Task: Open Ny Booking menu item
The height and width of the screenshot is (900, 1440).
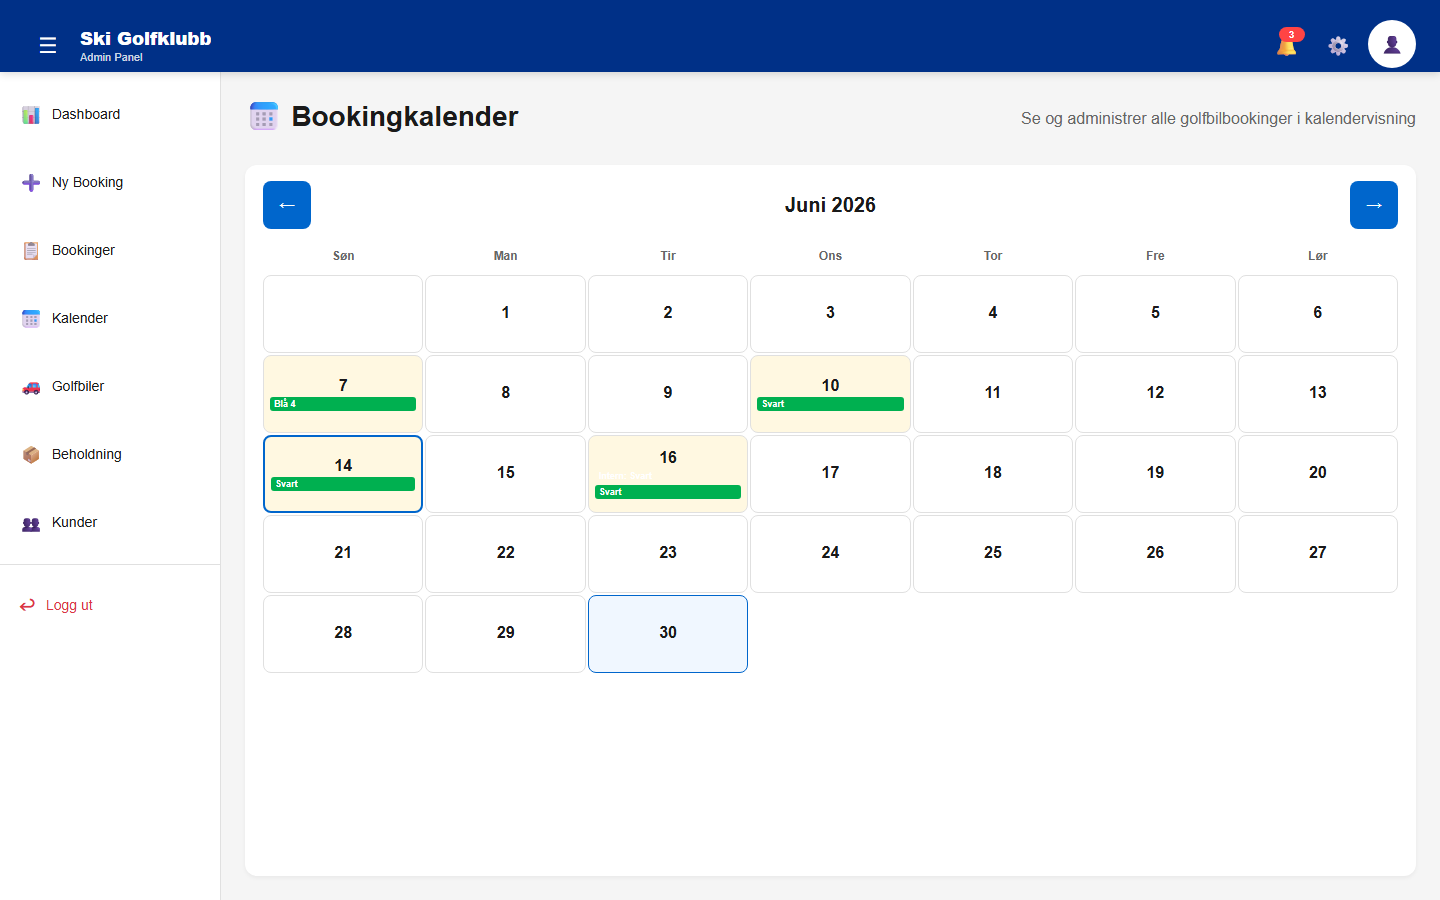Action: (x=110, y=182)
